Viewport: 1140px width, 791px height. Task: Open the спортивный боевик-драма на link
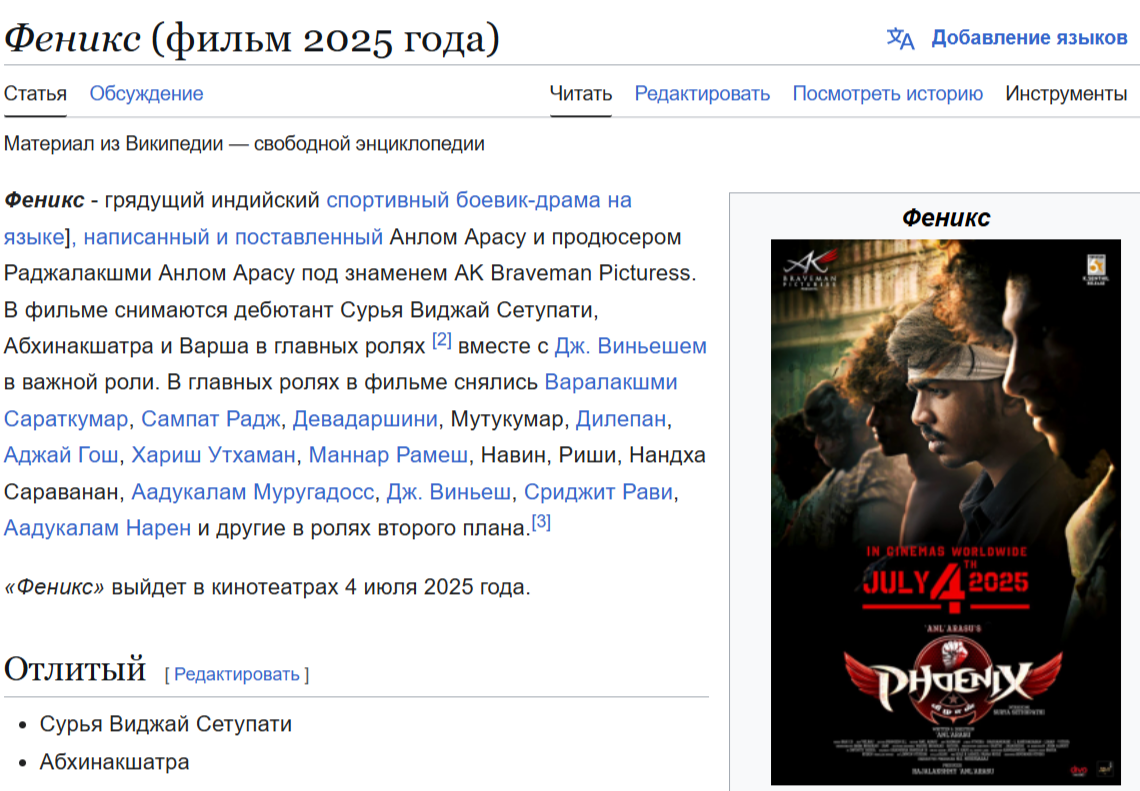478,200
